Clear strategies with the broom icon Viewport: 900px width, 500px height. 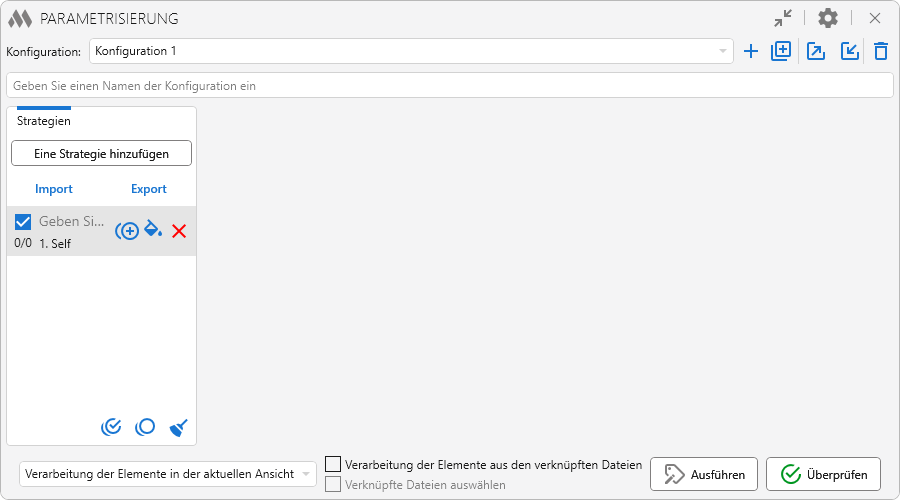178,427
